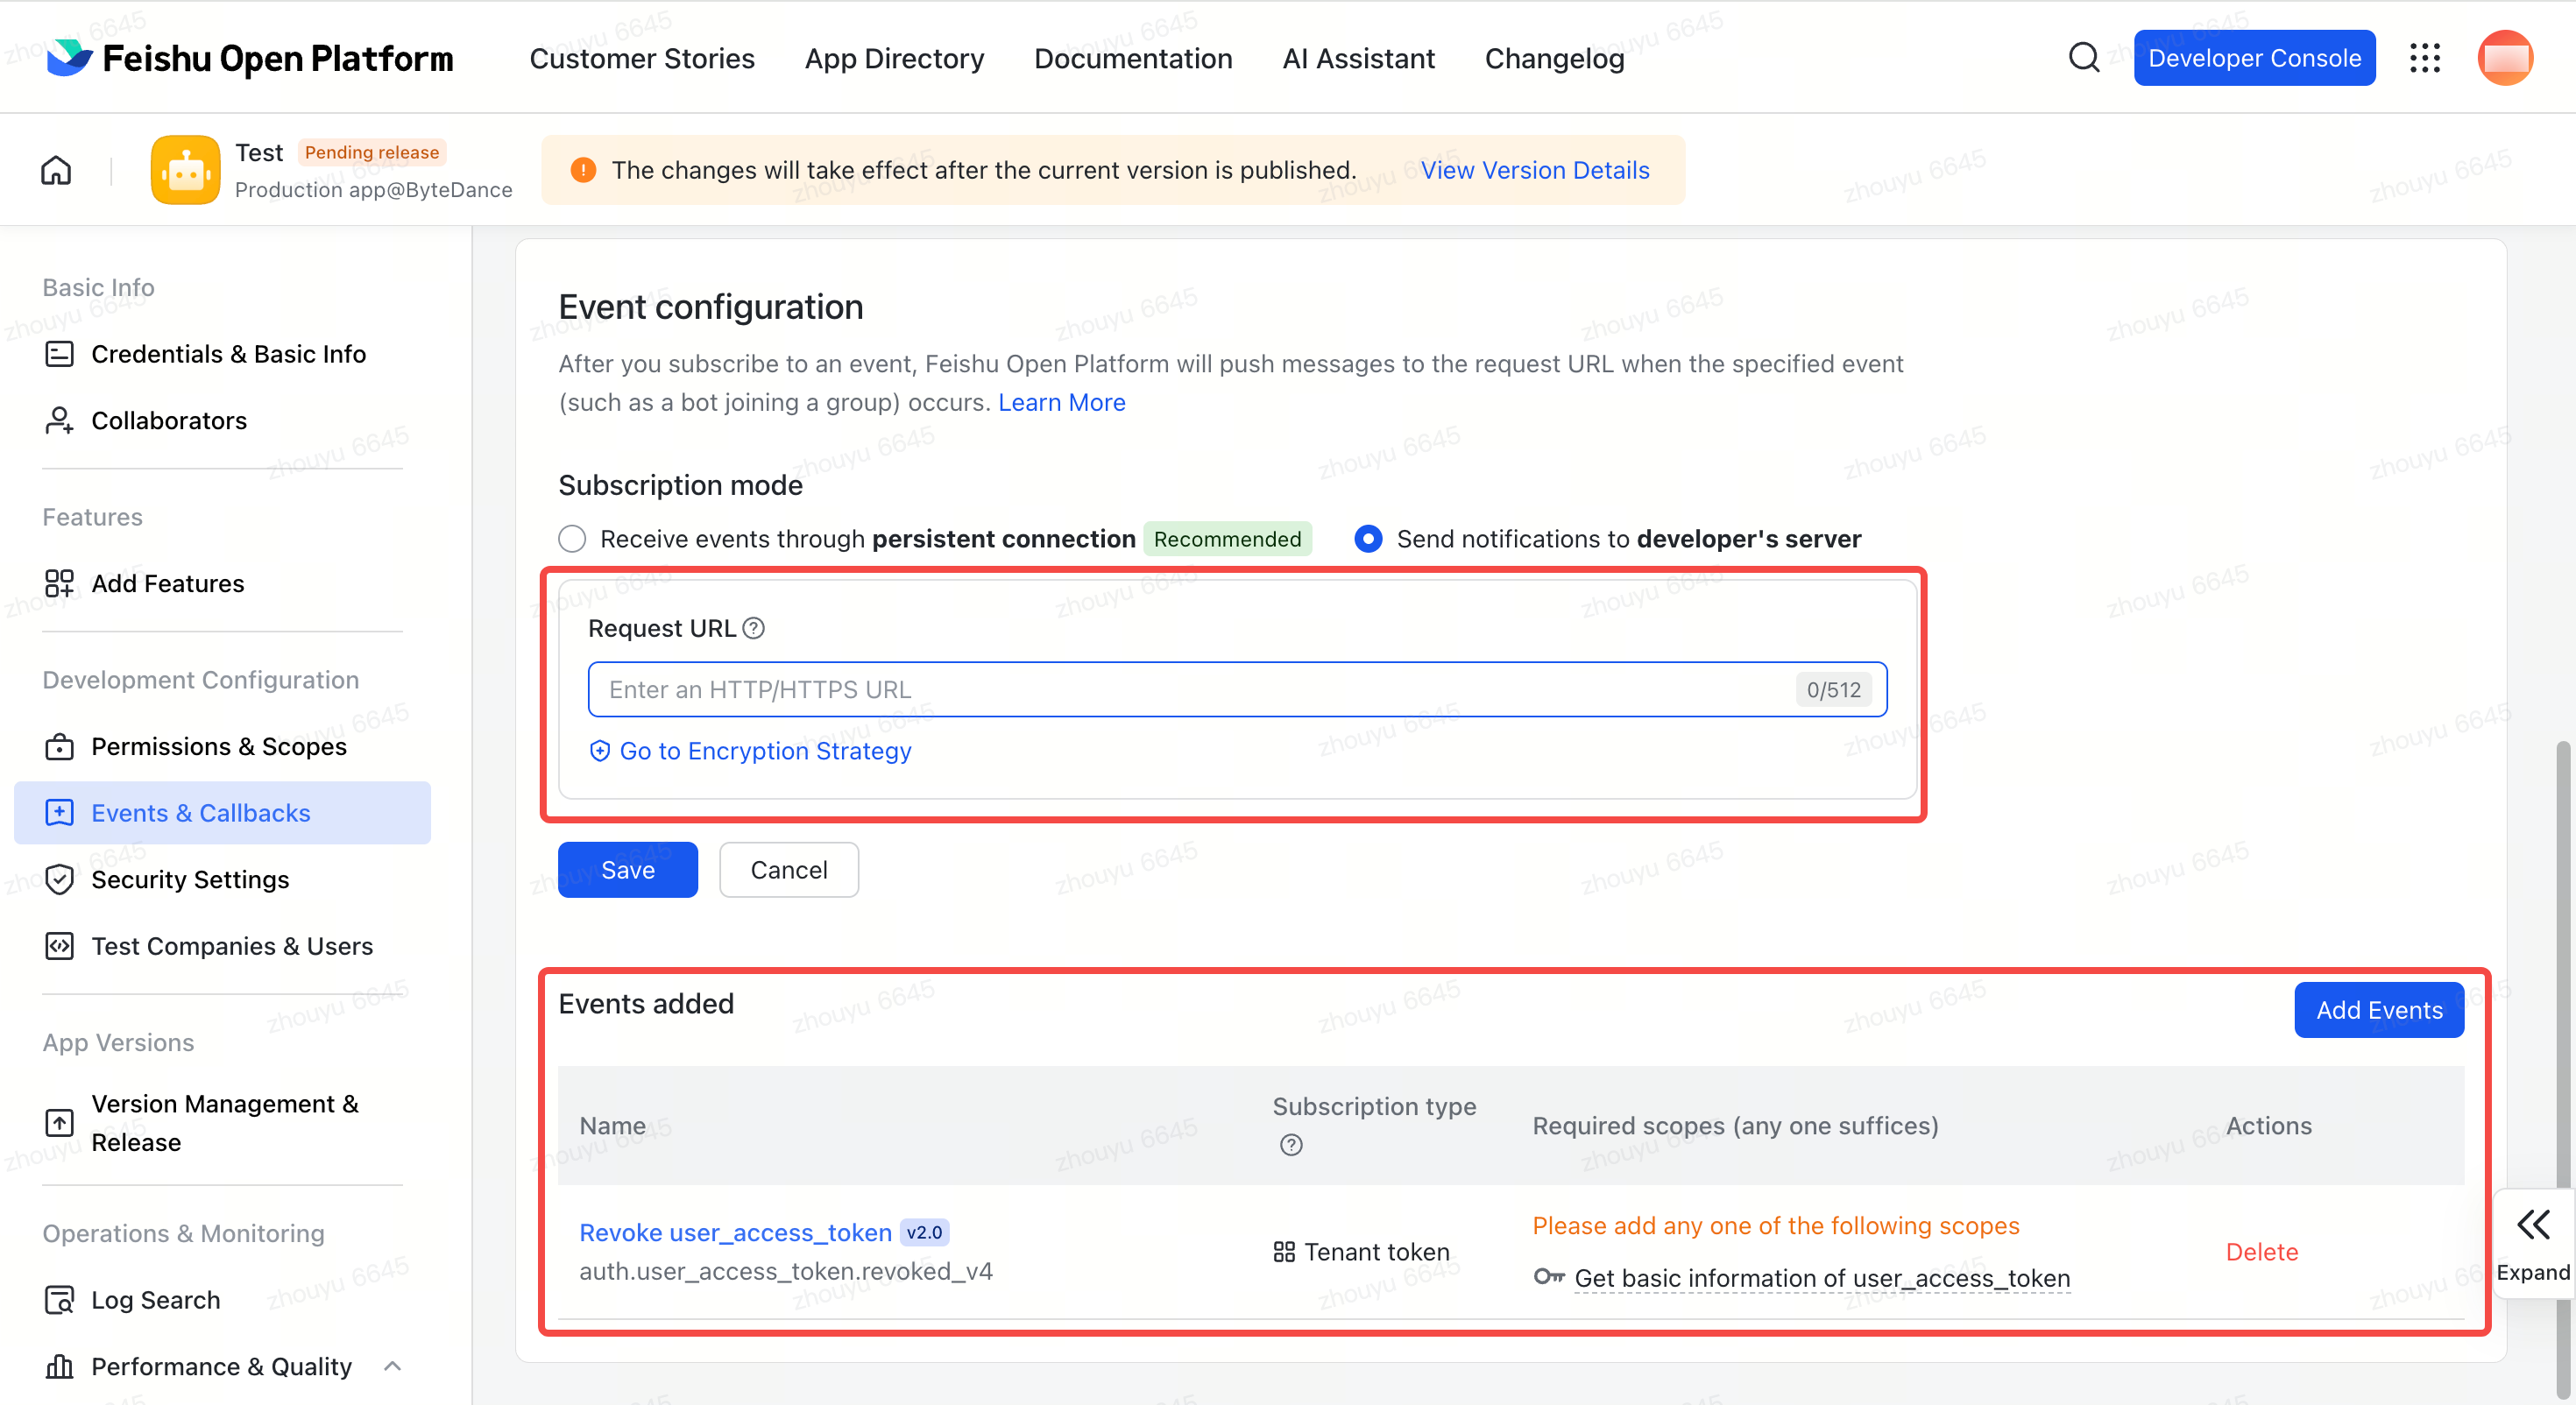The width and height of the screenshot is (2576, 1405).
Task: Open the apps grid icon
Action: [2424, 58]
